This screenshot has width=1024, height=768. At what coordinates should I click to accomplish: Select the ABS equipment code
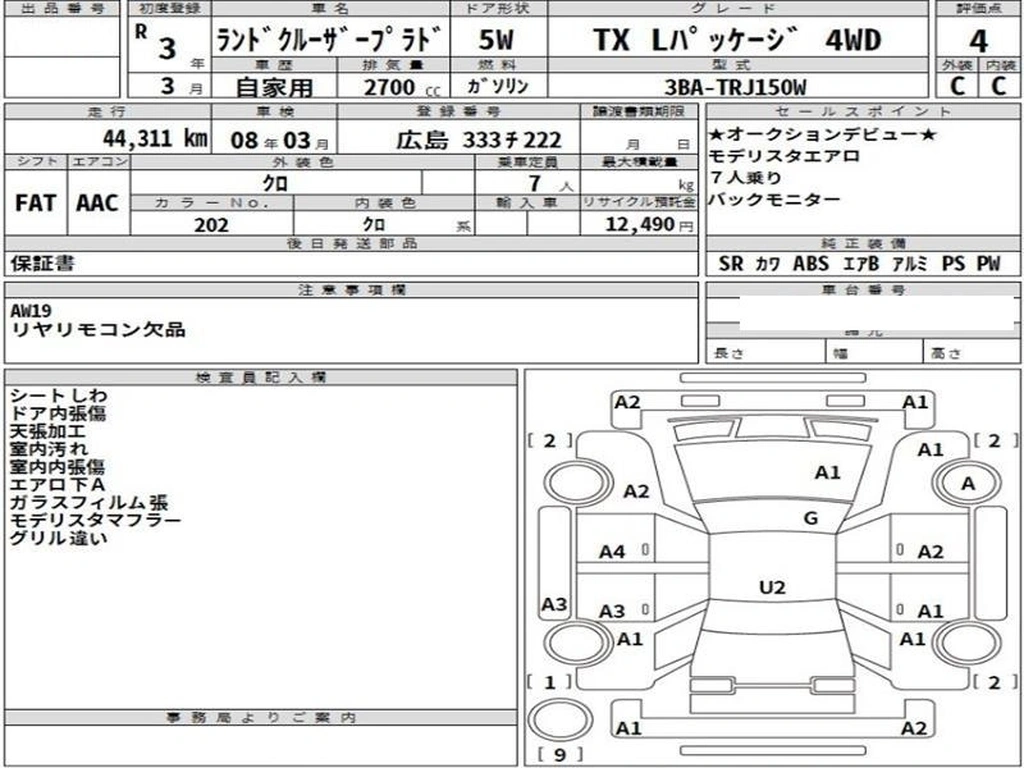click(811, 264)
